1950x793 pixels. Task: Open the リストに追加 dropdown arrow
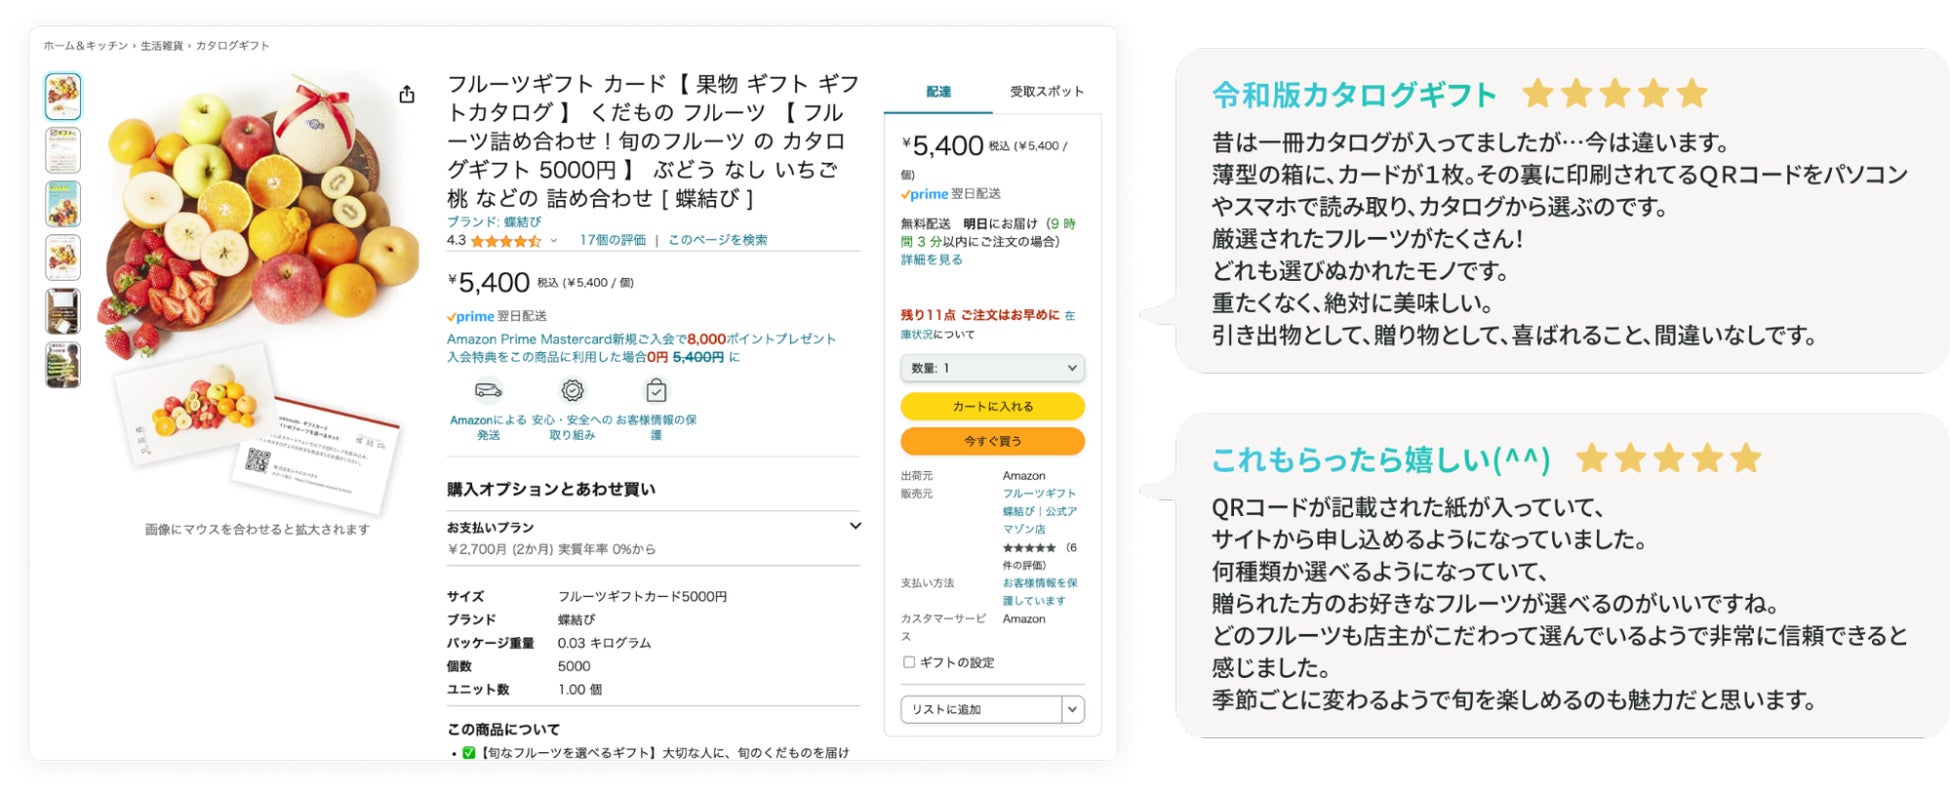click(1073, 709)
